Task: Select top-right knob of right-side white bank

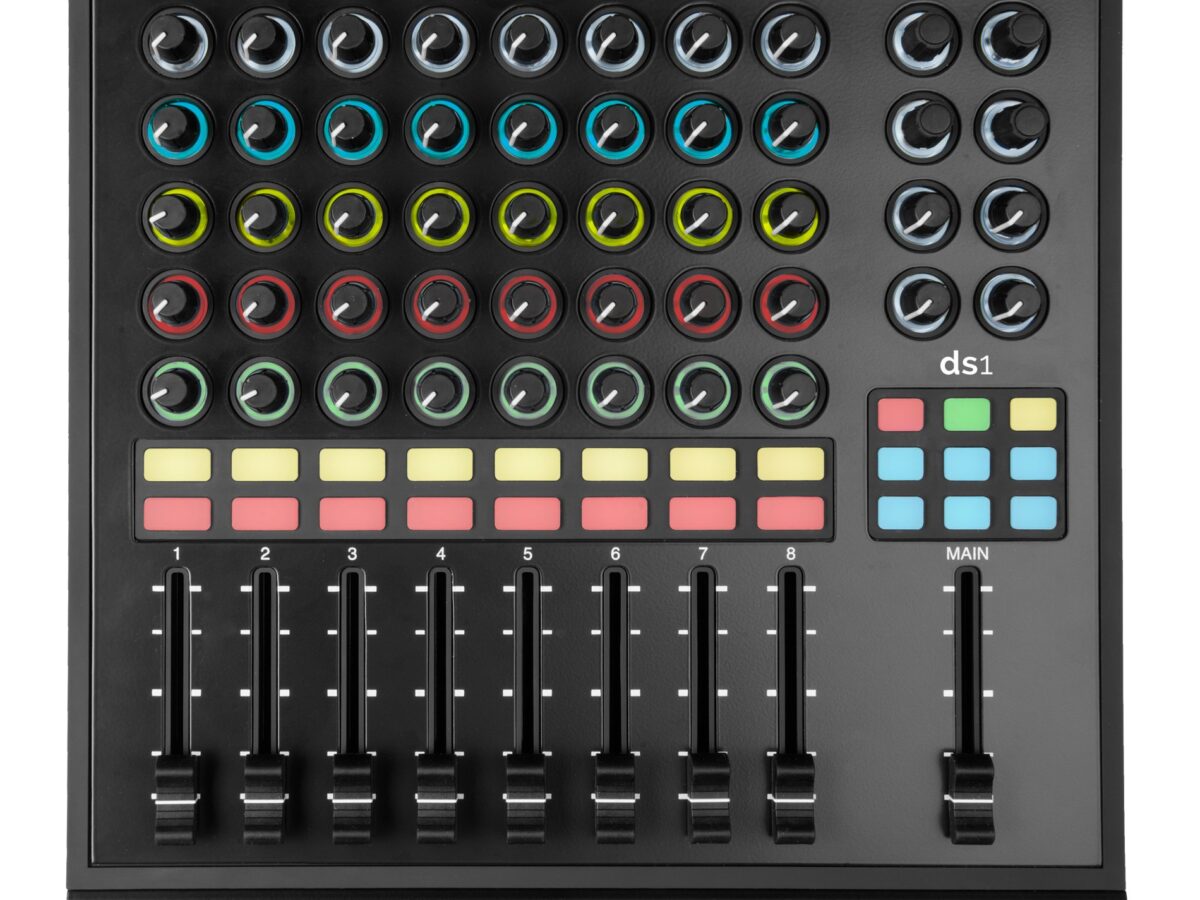Action: pyautogui.click(x=1012, y=39)
